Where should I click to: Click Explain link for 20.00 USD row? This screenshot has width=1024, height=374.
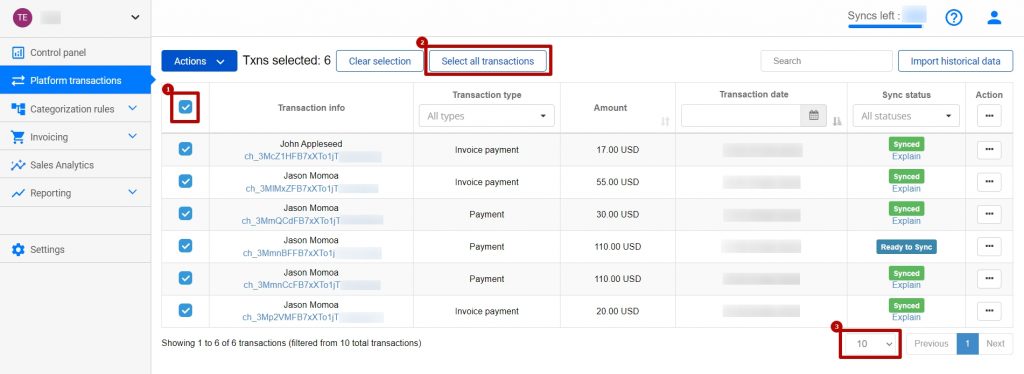click(906, 317)
